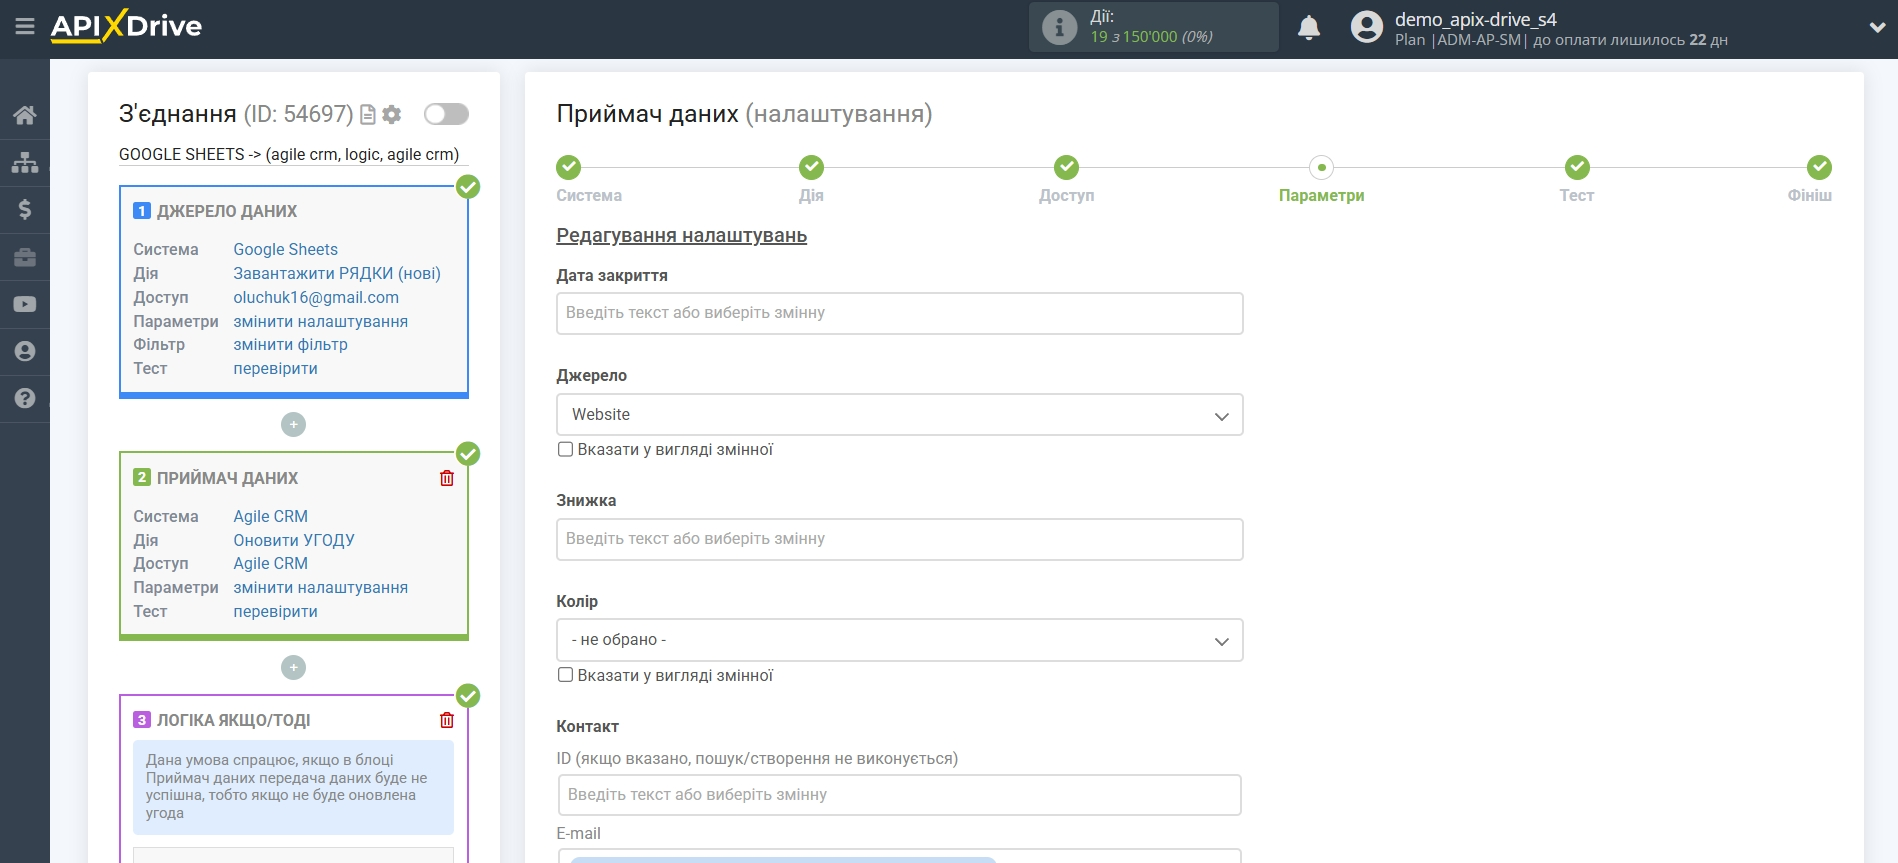Screen dimensions: 1898x863
Task: Click the Параметри step circle
Action: pos(1322,167)
